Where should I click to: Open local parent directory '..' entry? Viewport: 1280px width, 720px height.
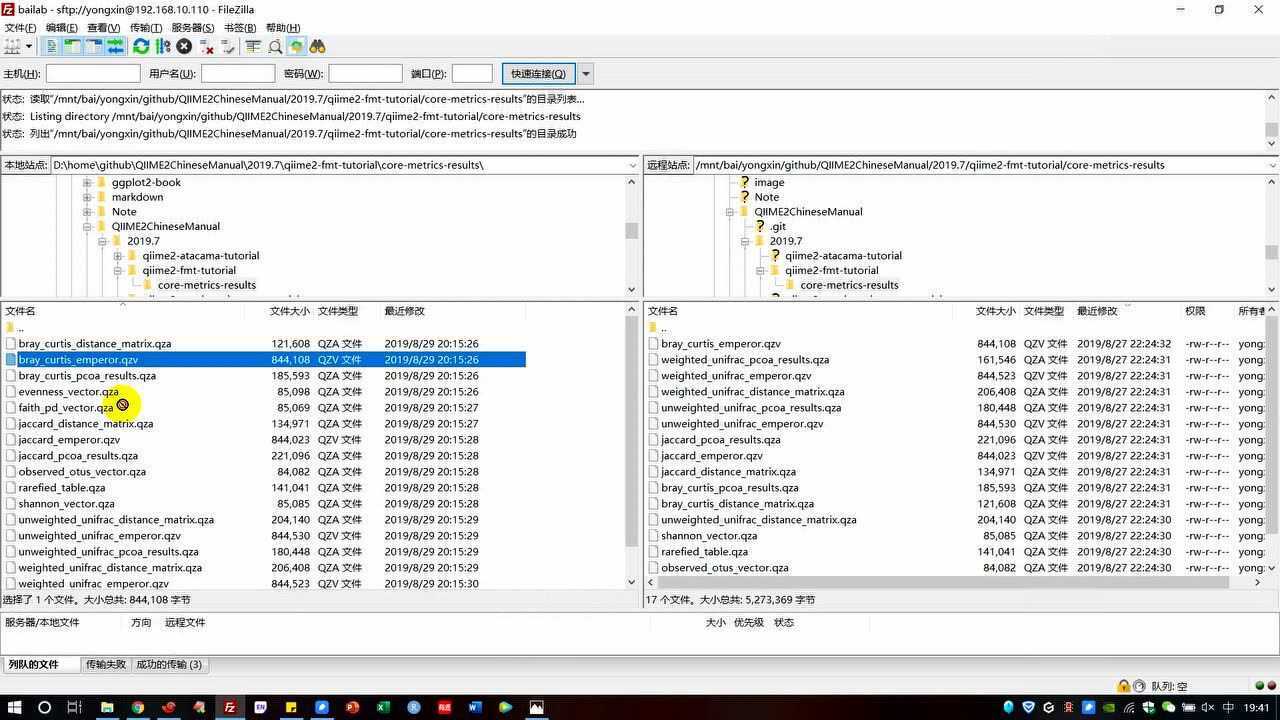click(x=20, y=328)
